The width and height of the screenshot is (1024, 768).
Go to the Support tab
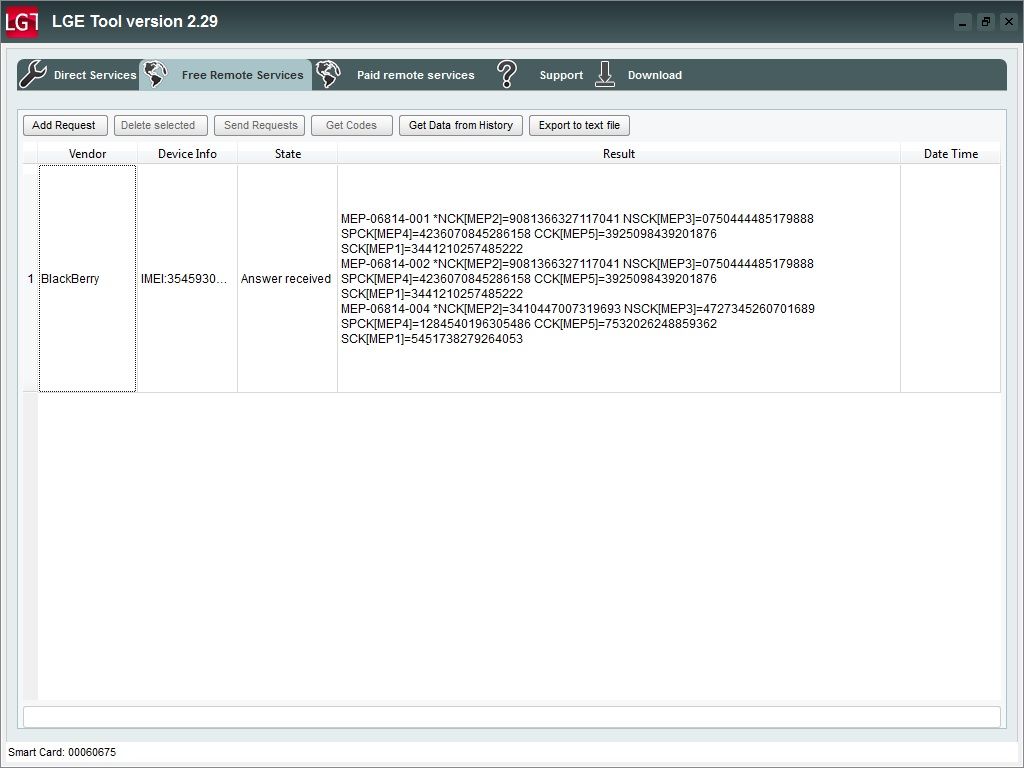(540, 74)
